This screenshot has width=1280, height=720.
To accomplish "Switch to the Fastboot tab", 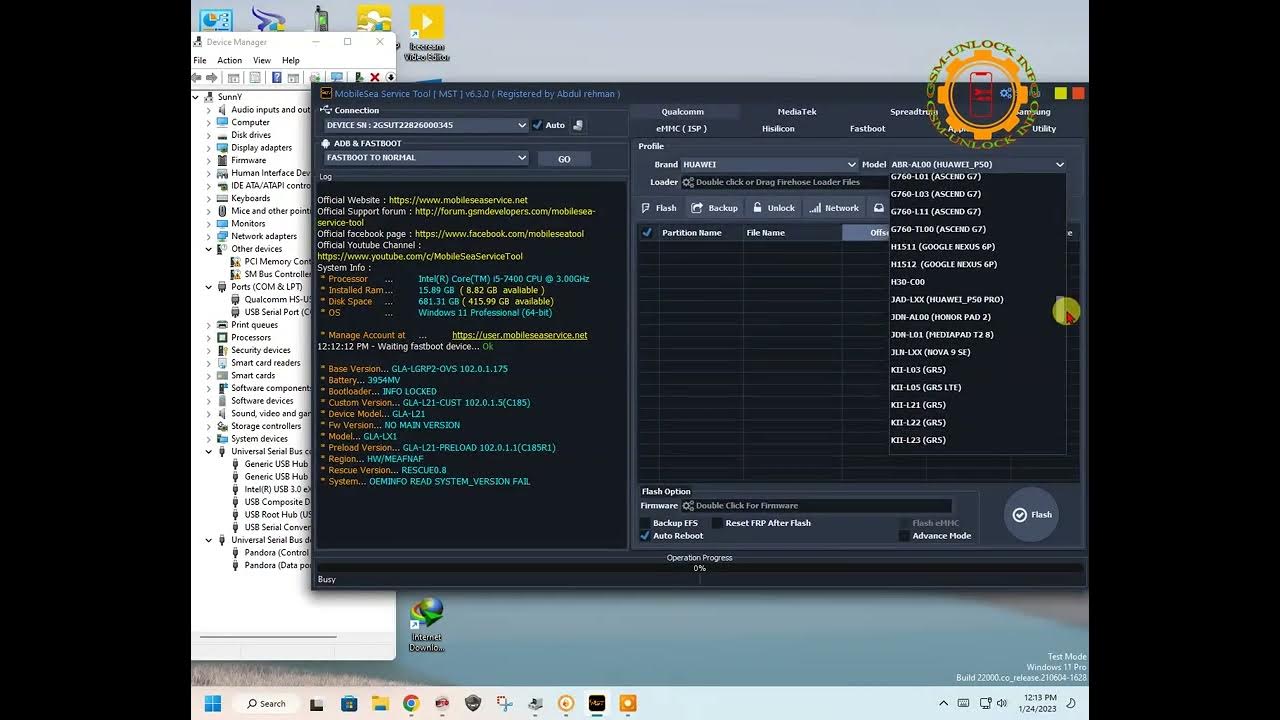I will coord(867,128).
